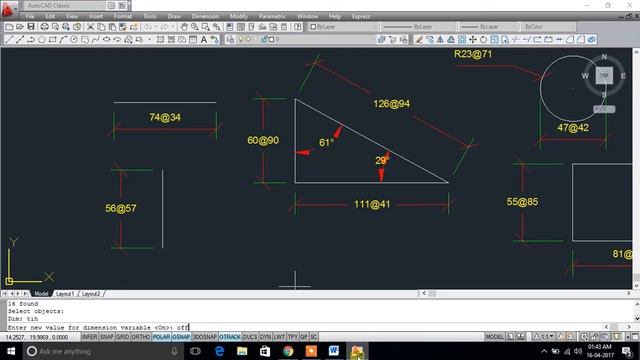Toggle LWT lineweight display
Viewport: 640px width, 360px height.
(x=279, y=337)
